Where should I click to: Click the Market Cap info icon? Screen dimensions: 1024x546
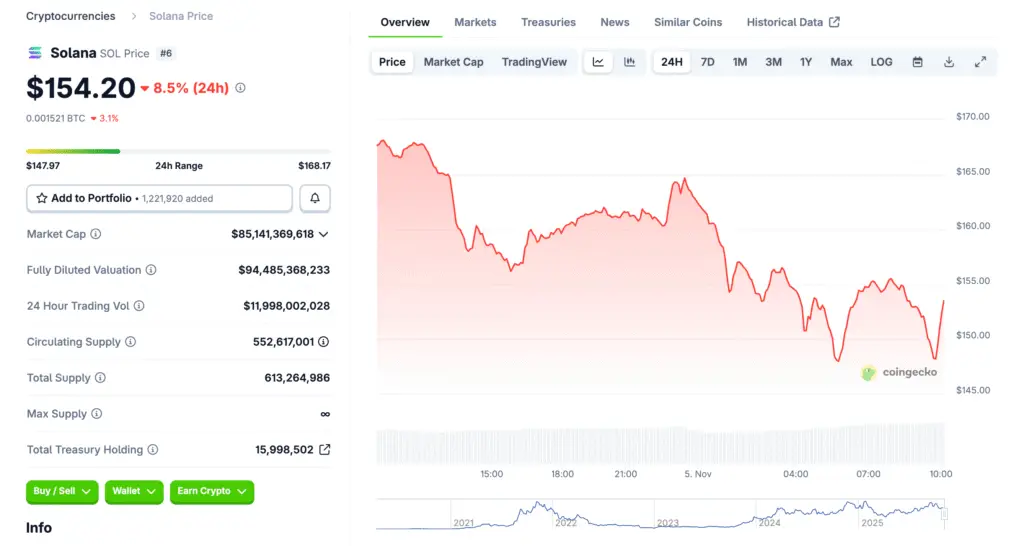pyautogui.click(x=96, y=234)
